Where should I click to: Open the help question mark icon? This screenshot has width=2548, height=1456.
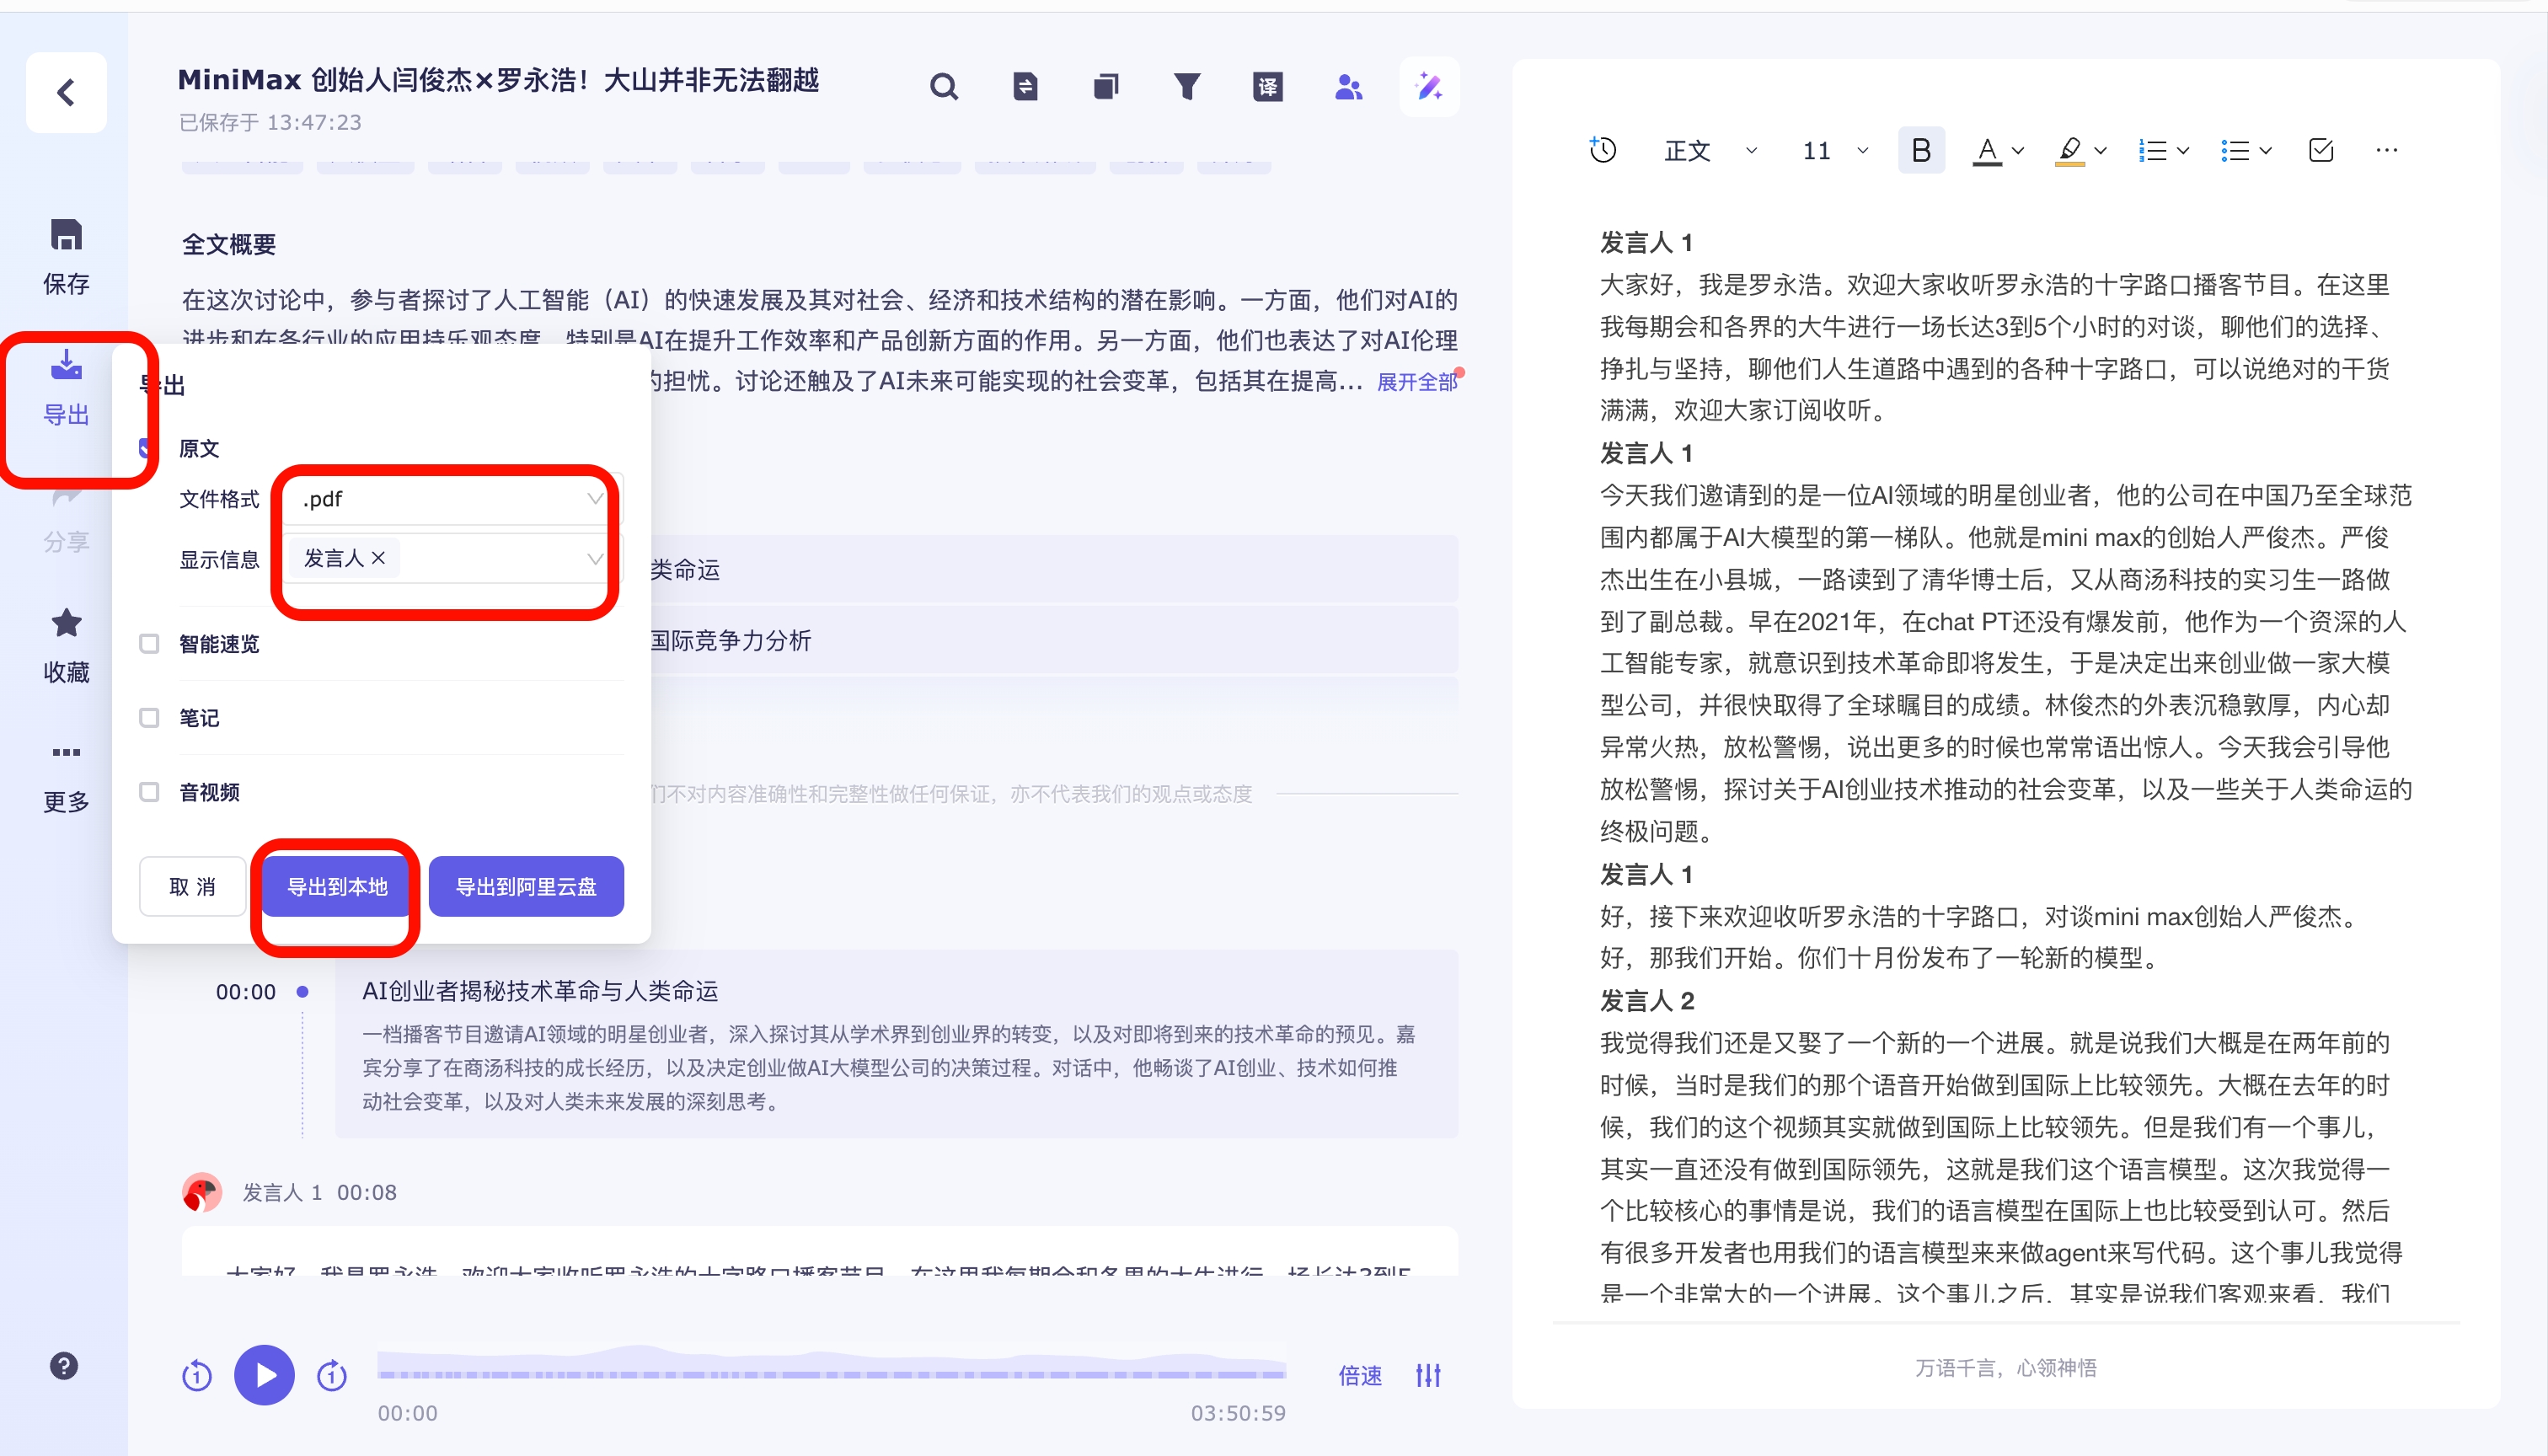[x=64, y=1366]
